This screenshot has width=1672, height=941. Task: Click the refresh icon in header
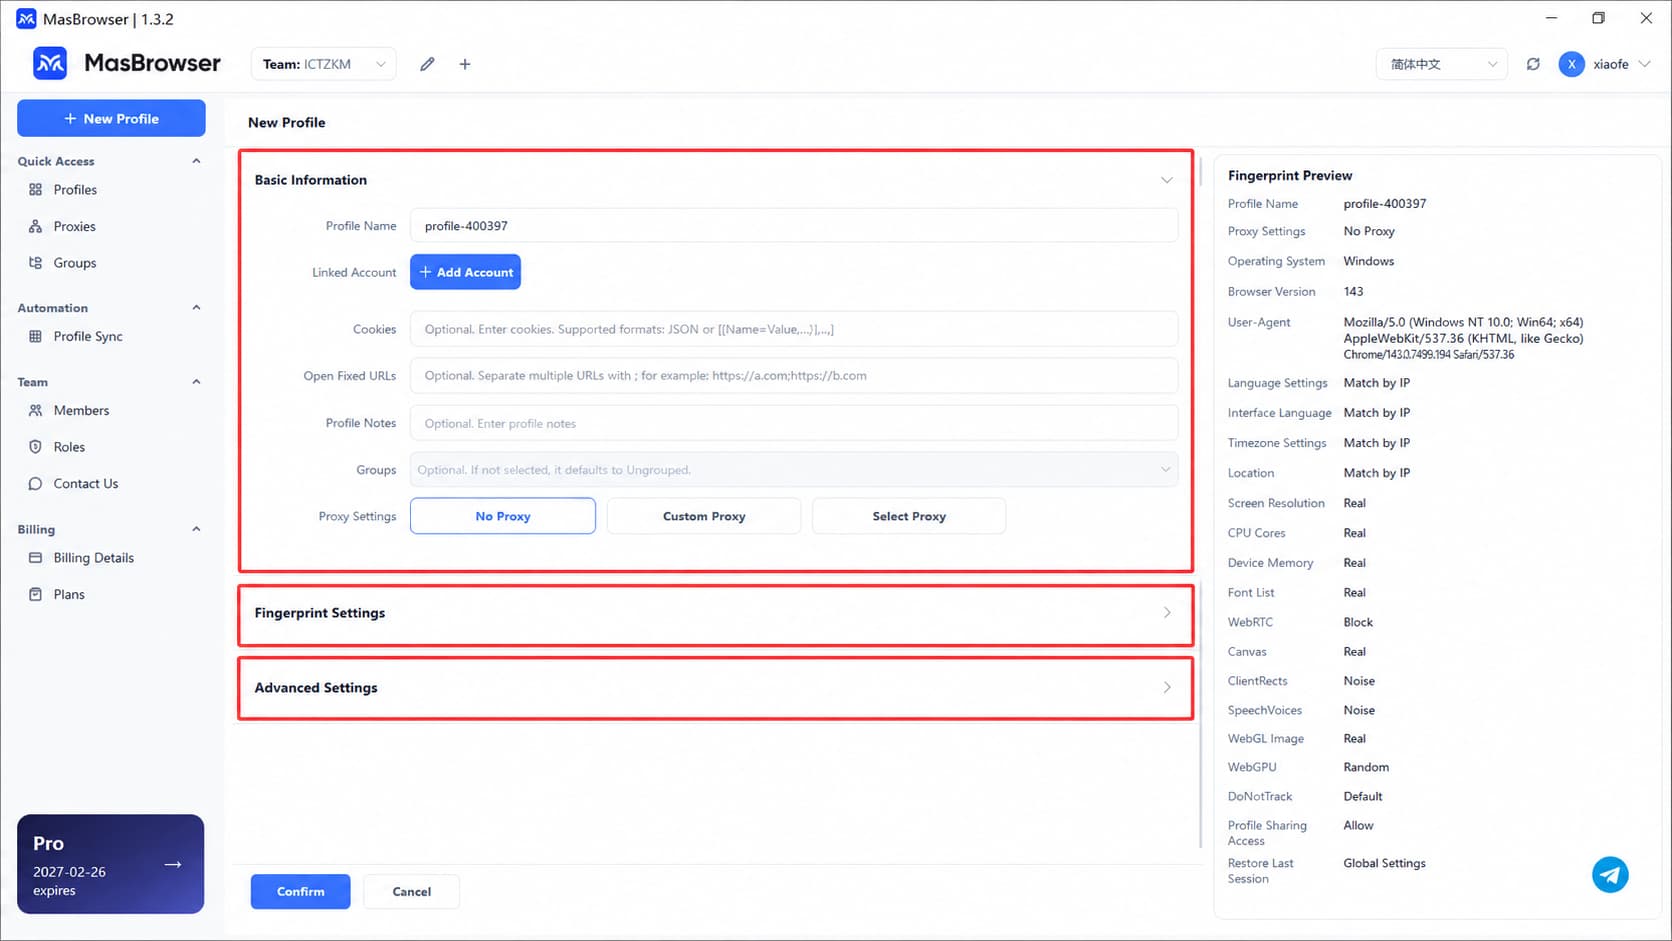point(1533,64)
